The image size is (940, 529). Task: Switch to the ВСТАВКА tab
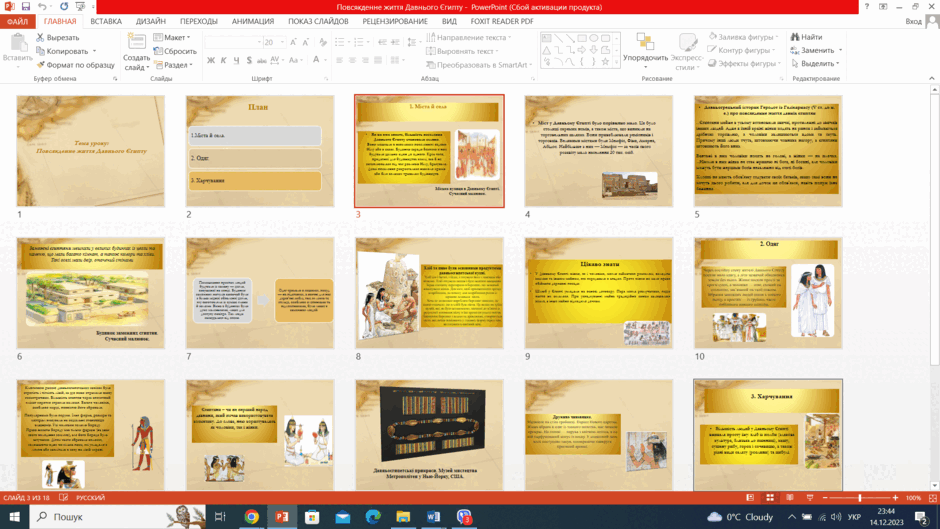click(106, 21)
